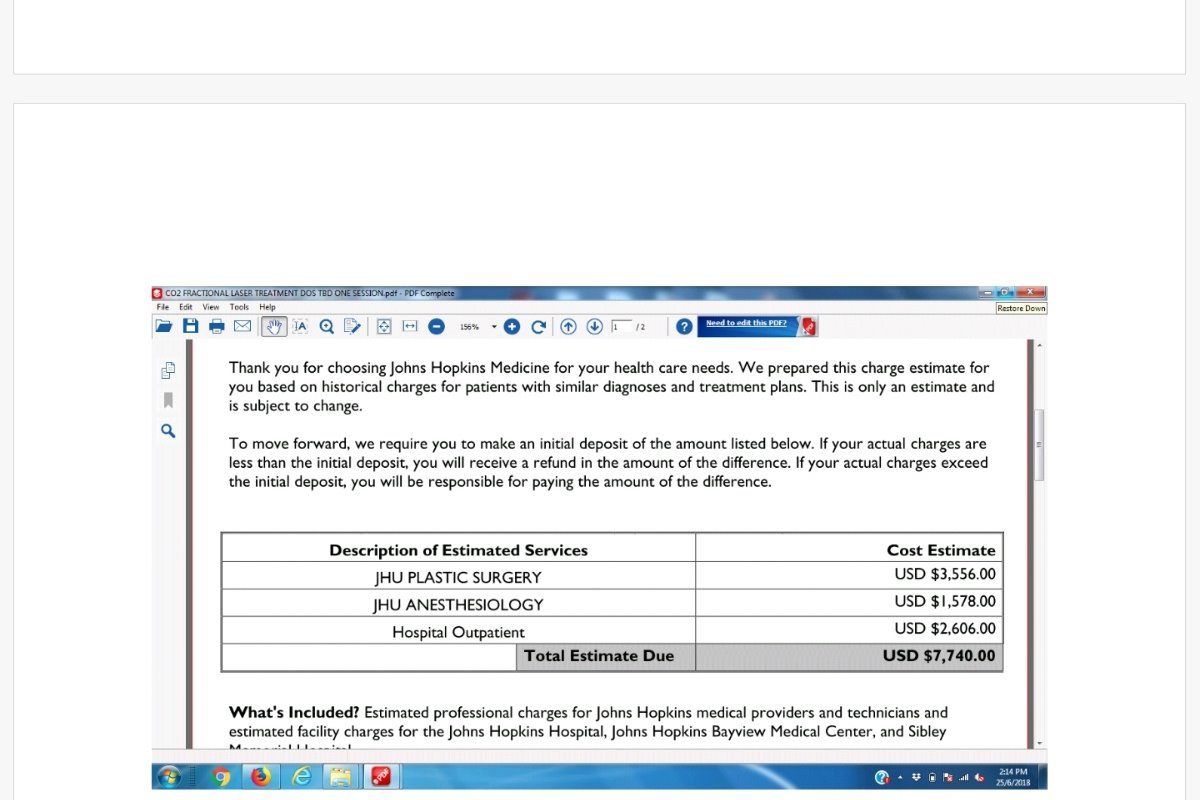Select the 'JHU PLASTIC SURGERY' row text

coord(458,578)
